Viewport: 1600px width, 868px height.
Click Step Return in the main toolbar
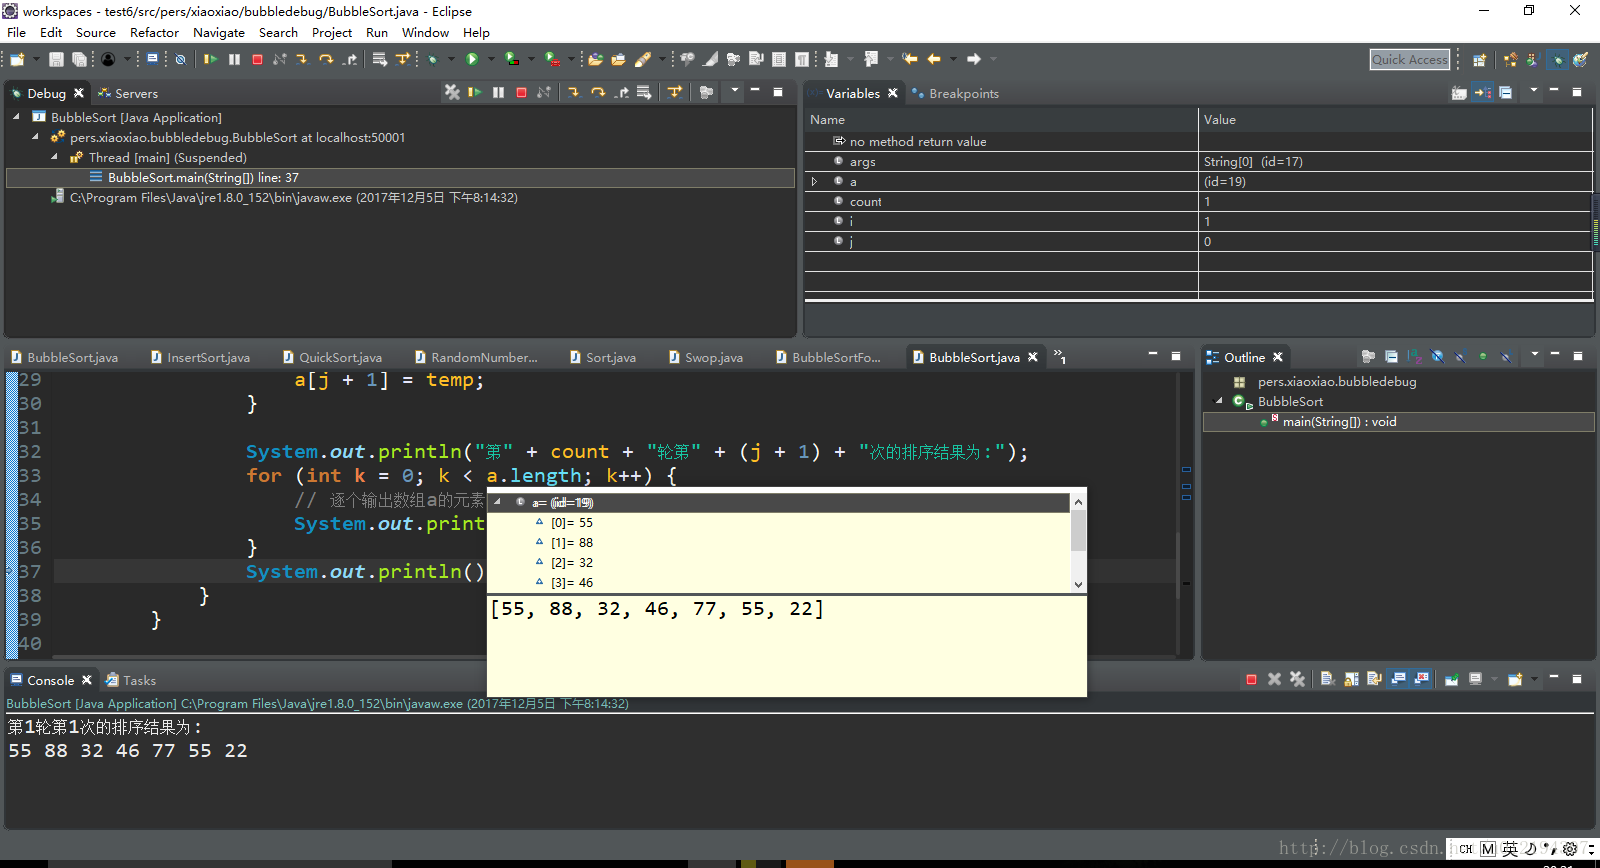pos(350,59)
